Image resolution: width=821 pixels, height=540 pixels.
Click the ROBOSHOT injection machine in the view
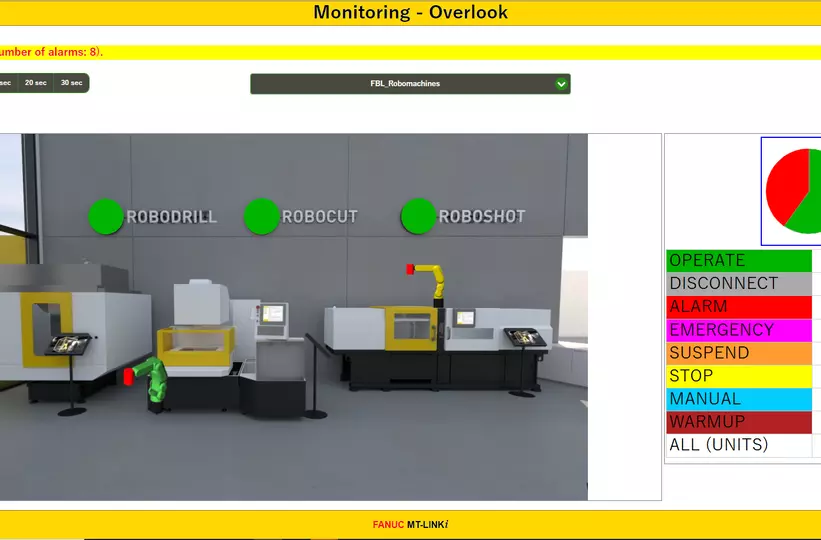pyautogui.click(x=439, y=348)
